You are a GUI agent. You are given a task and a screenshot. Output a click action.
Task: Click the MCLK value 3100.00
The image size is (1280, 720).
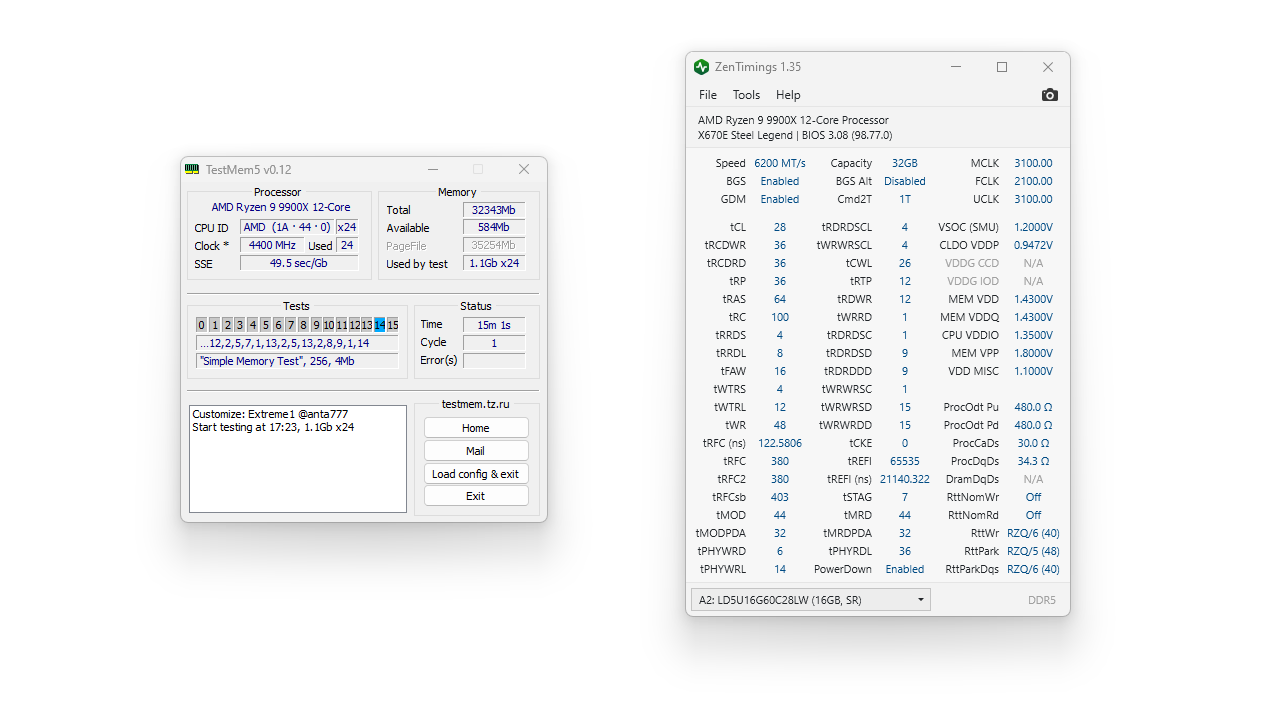(1033, 163)
